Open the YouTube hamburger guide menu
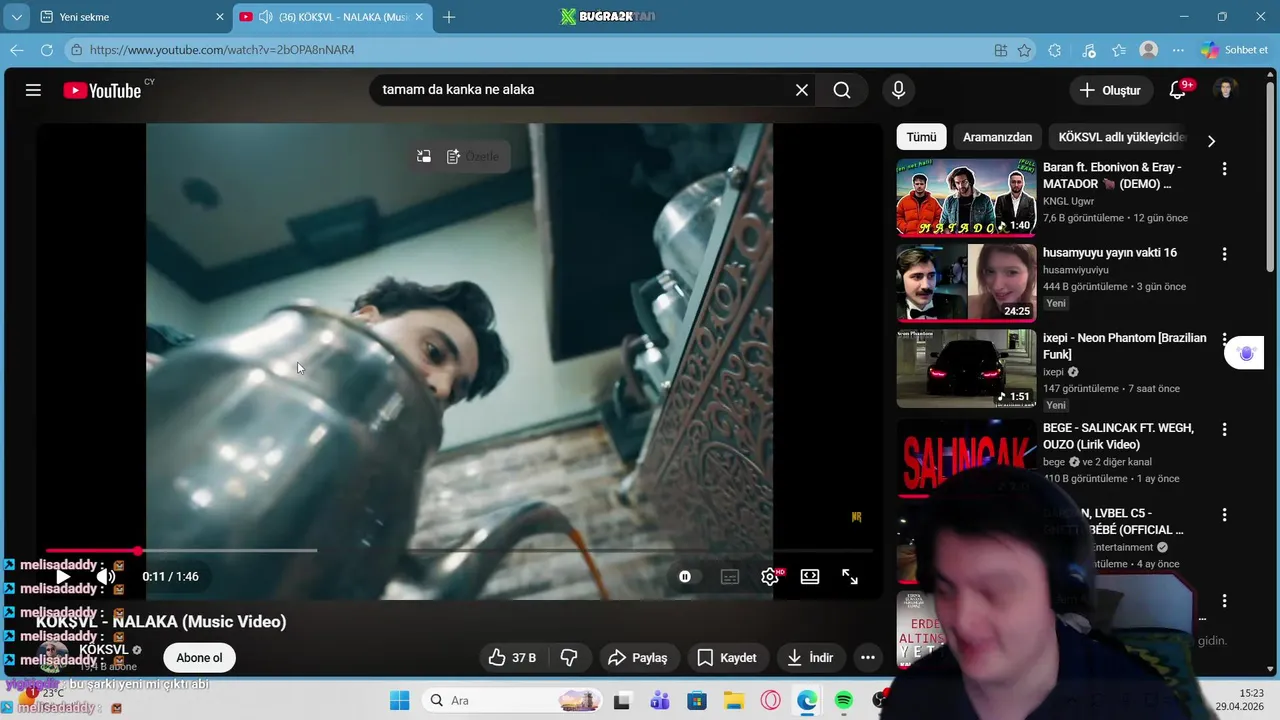Viewport: 1280px width, 720px height. [33, 90]
